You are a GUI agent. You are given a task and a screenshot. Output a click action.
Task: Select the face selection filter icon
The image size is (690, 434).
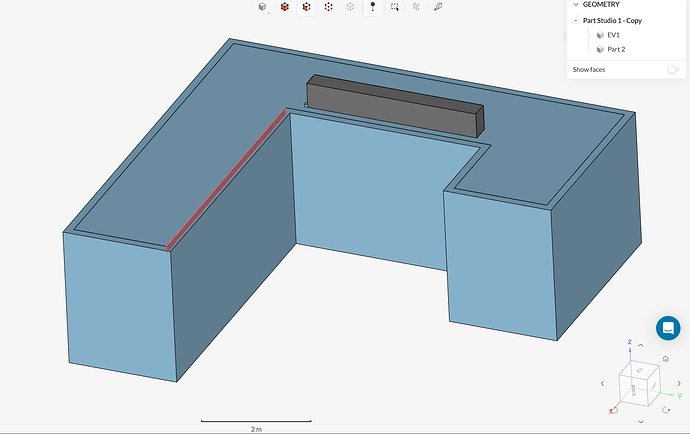pos(307,7)
